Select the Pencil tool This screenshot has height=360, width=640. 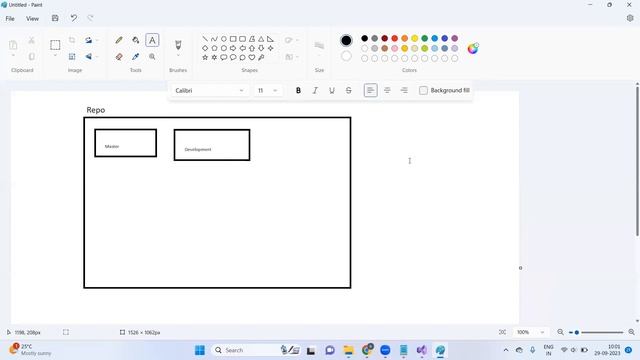pos(119,40)
